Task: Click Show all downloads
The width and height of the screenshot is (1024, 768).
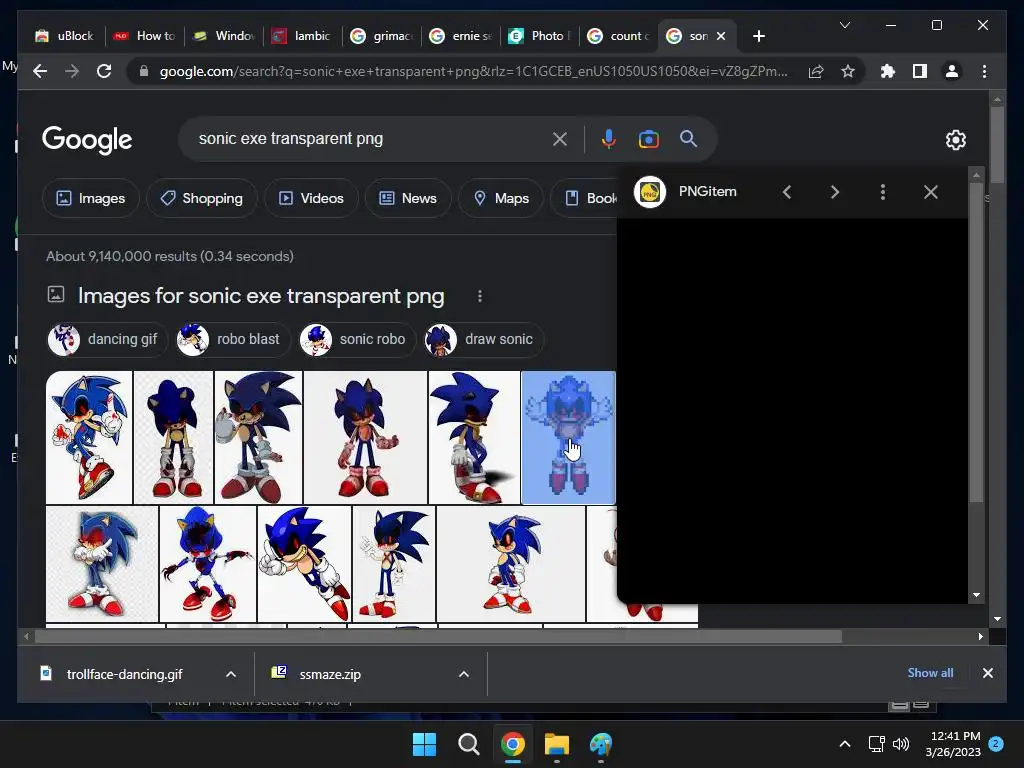Action: click(930, 673)
